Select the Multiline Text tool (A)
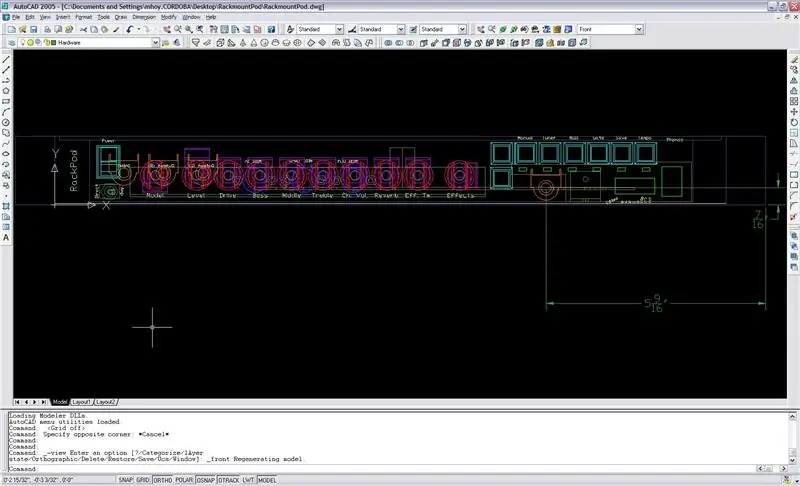Screen dimensions: 800x486 (x=6, y=238)
